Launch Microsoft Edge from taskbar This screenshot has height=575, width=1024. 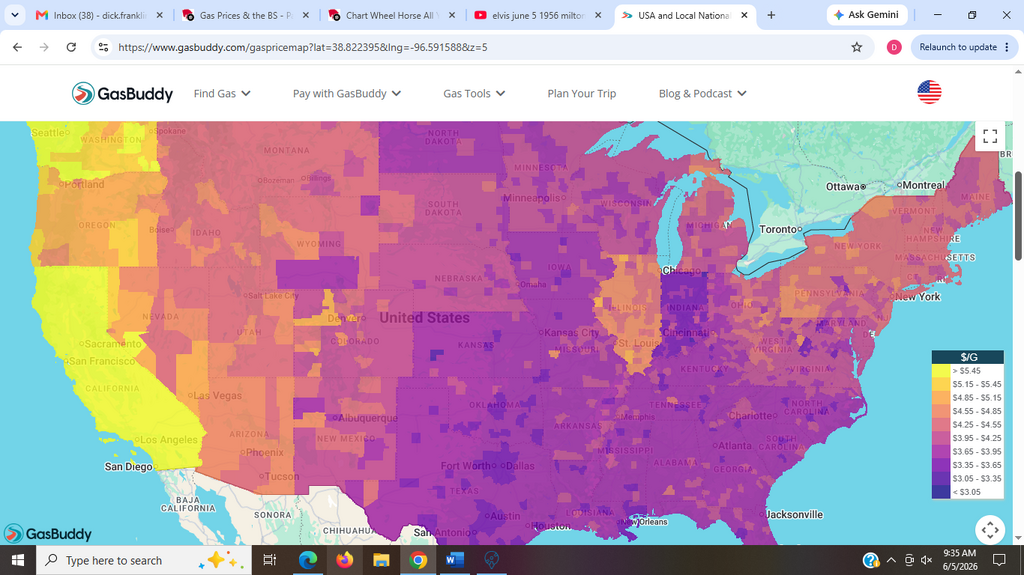point(308,560)
